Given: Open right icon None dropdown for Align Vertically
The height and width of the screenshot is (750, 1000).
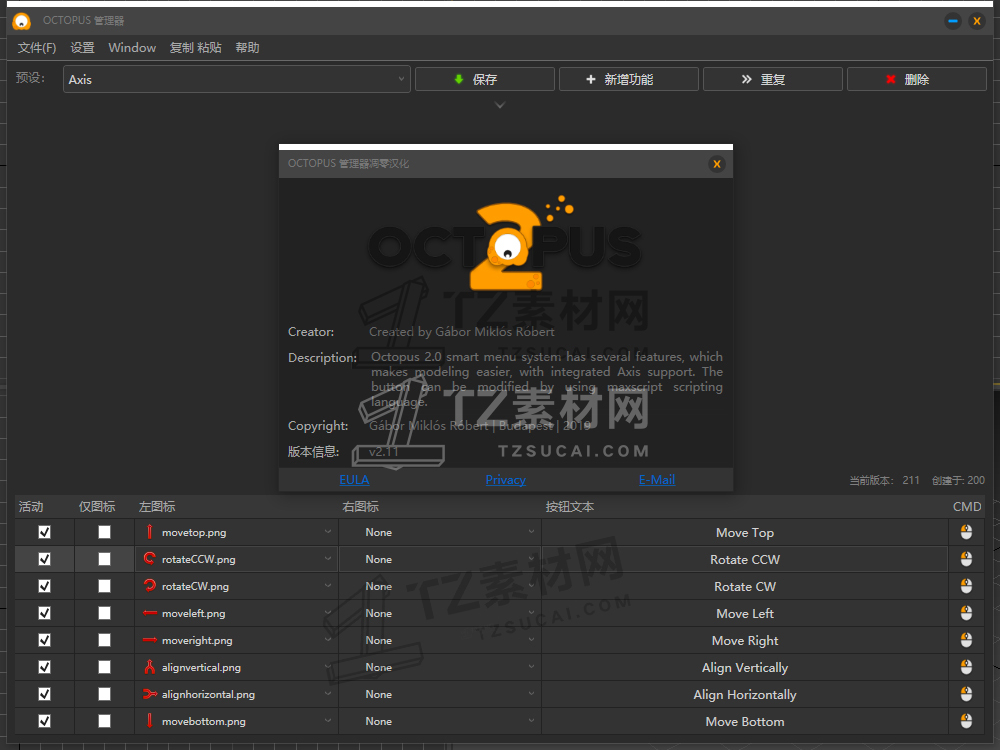Looking at the screenshot, I should [x=440, y=667].
